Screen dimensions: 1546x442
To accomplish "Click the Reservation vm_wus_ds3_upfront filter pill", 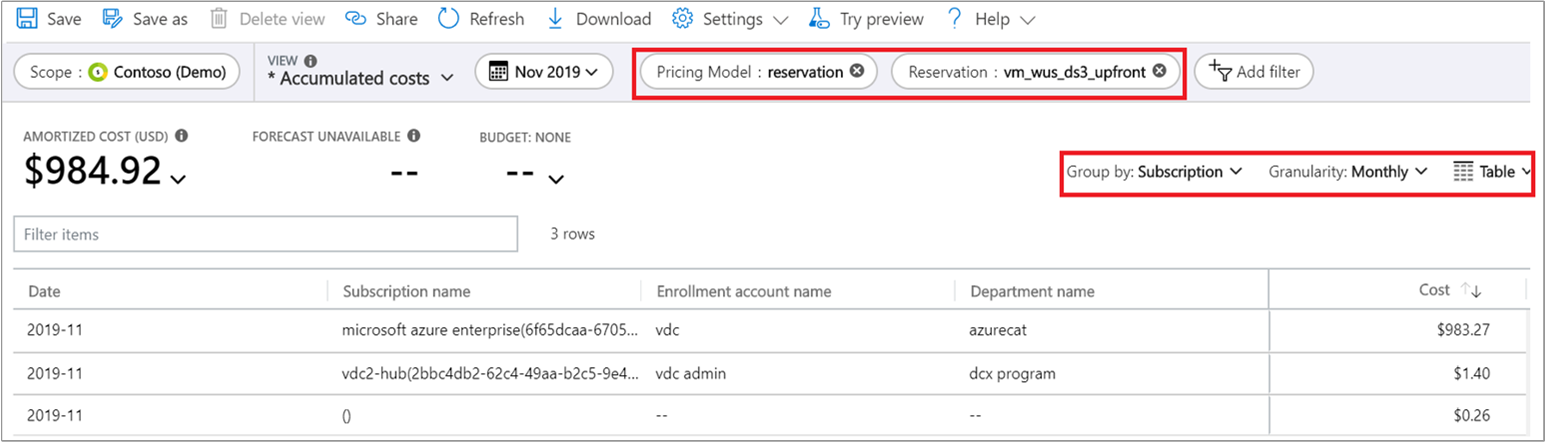I will [1036, 72].
